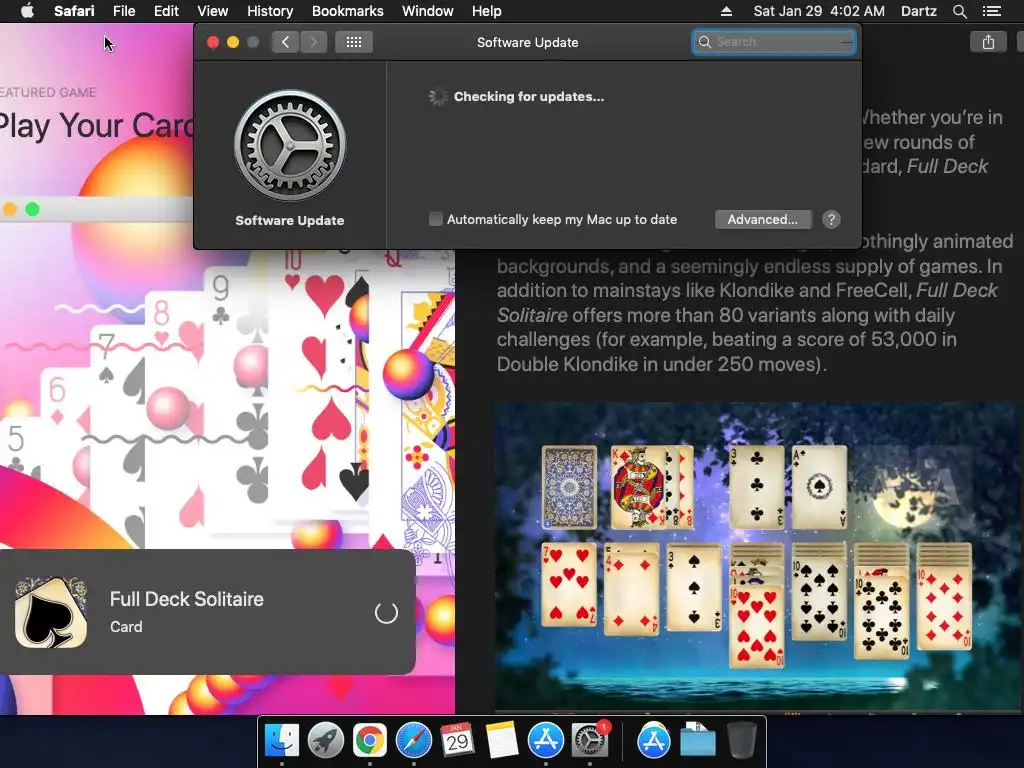Viewport: 1024px width, 768px height.
Task: Open the Help menu
Action: pyautogui.click(x=487, y=11)
